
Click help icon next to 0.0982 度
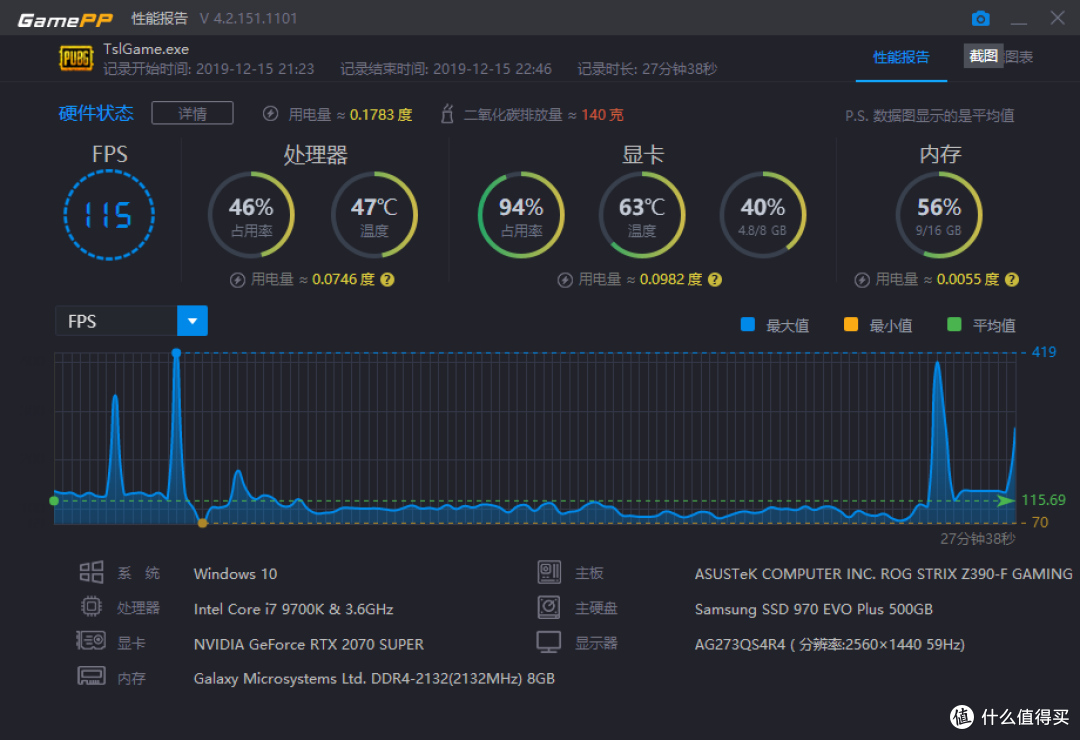[715, 279]
